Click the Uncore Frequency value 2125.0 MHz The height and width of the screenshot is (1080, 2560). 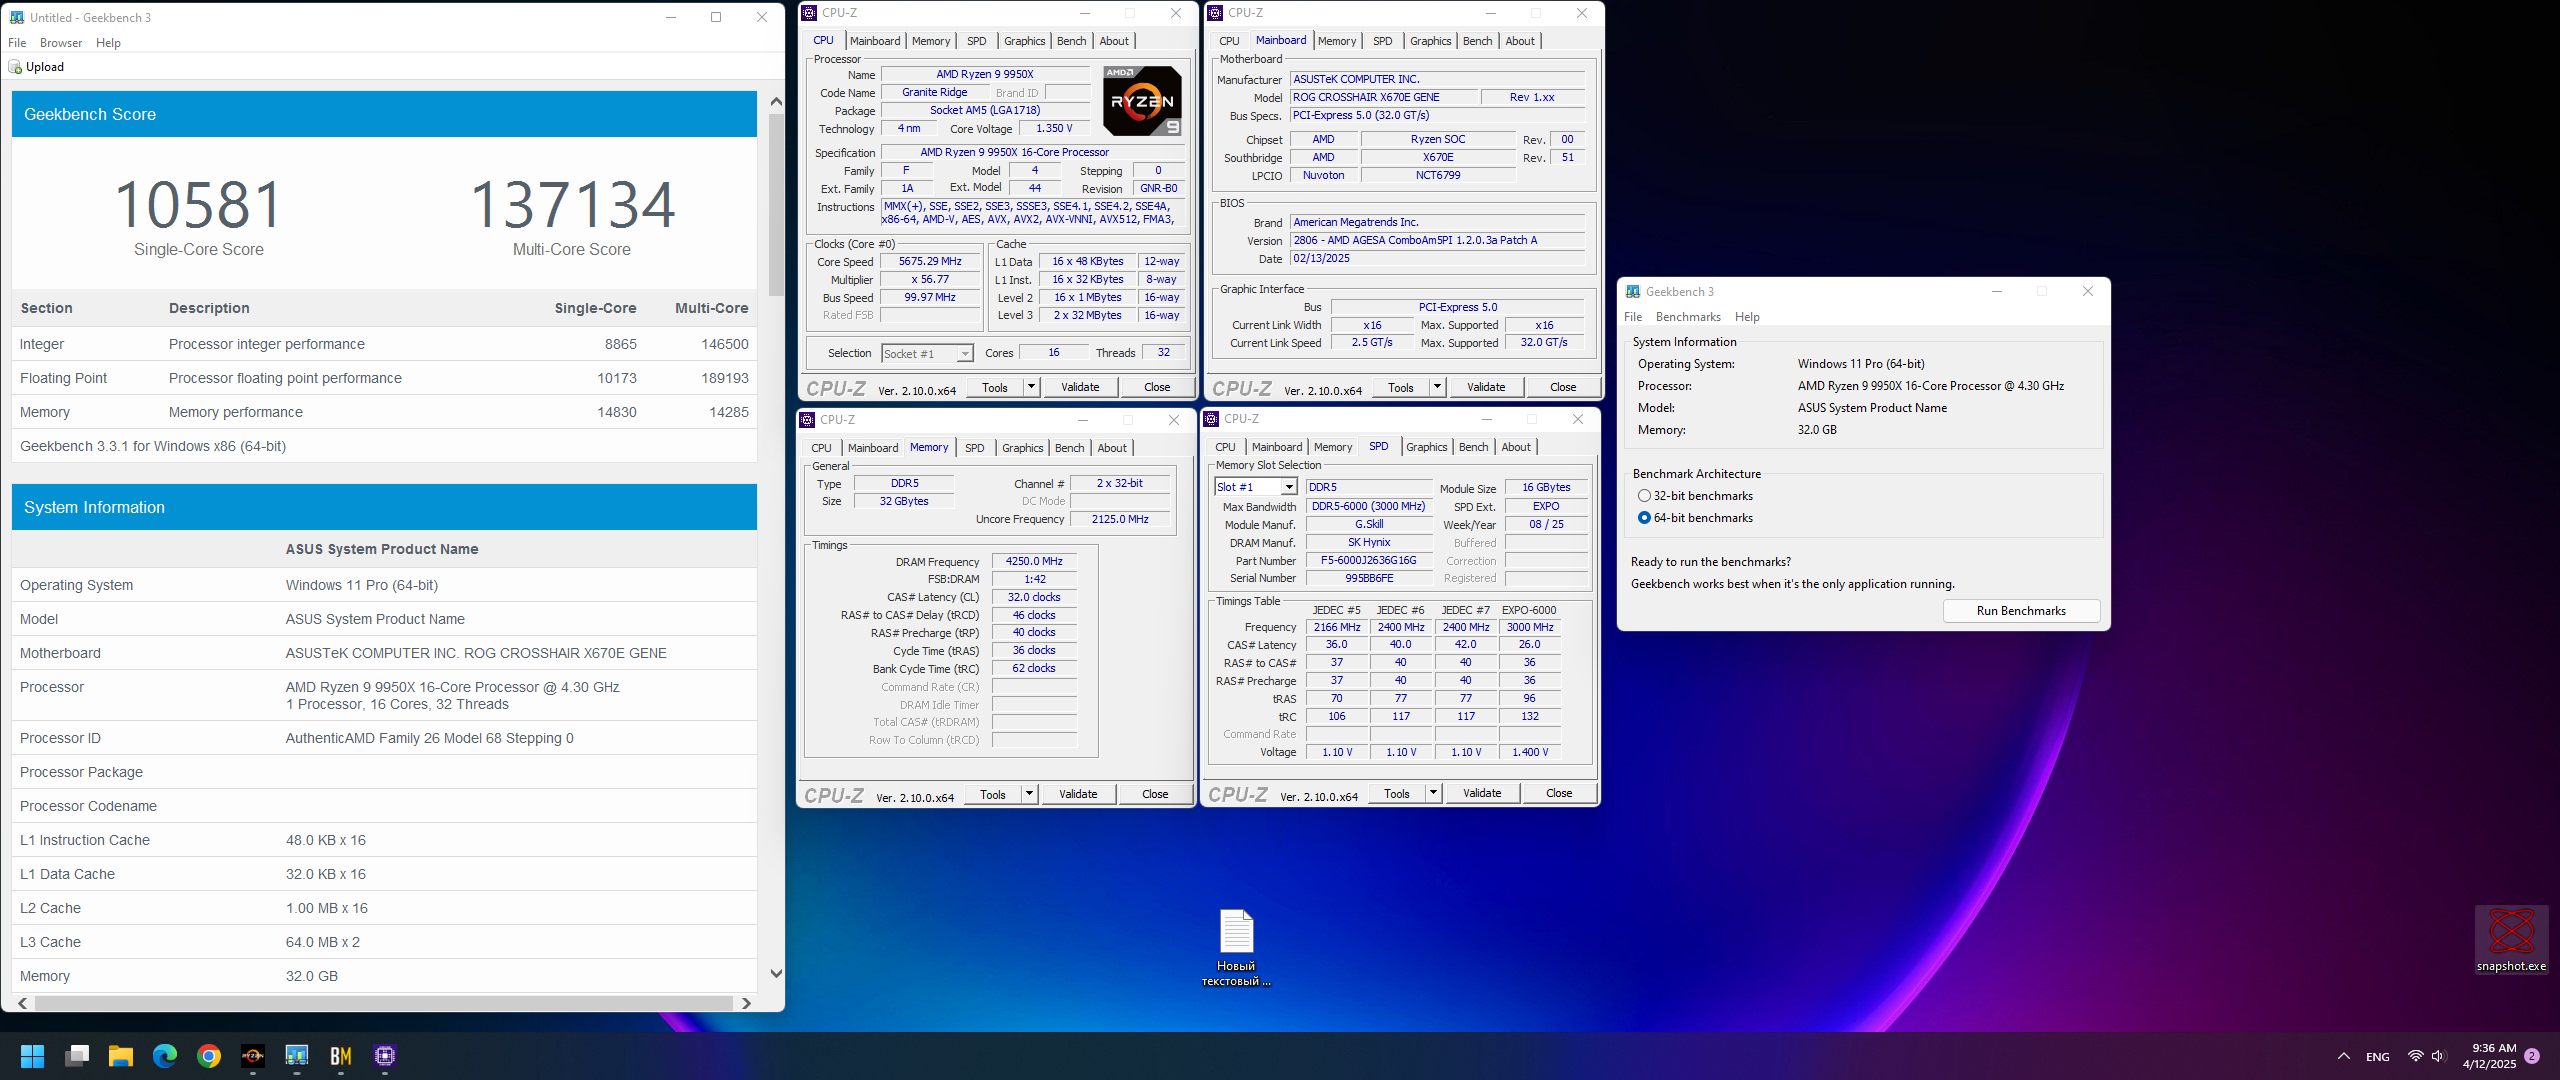click(1120, 520)
